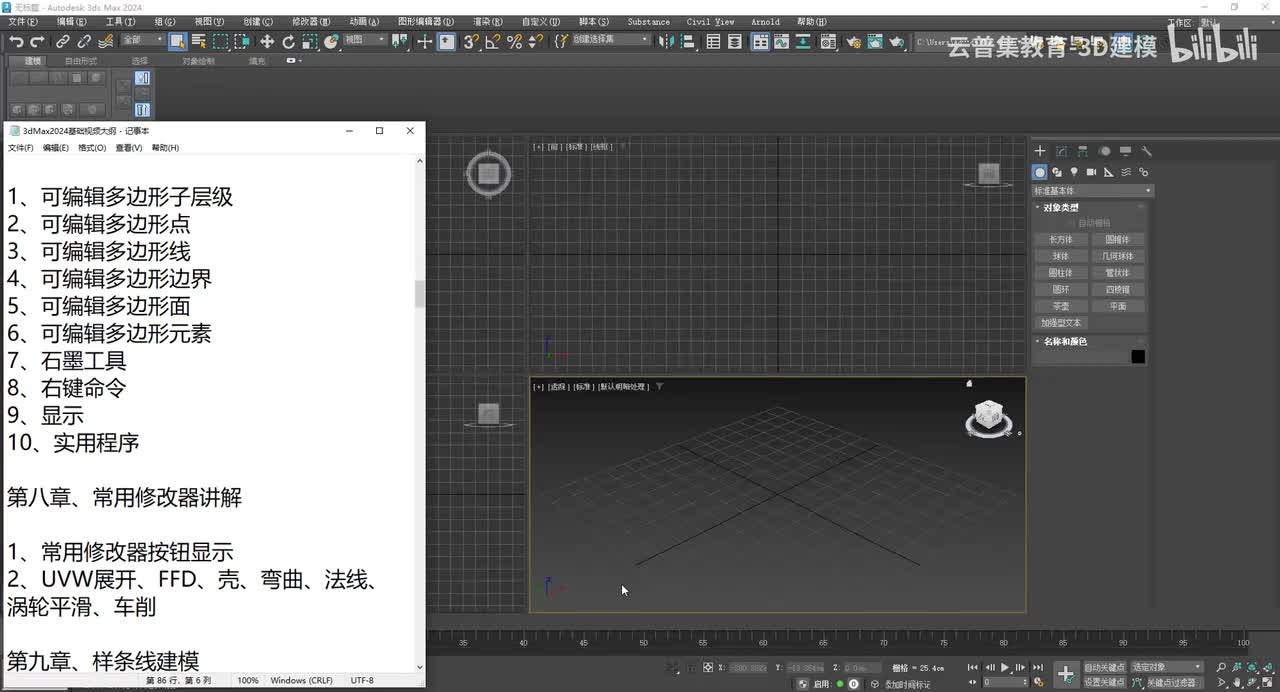Redo with the right curved arrow icon
Viewport: 1280px width, 692px height.
click(x=37, y=41)
